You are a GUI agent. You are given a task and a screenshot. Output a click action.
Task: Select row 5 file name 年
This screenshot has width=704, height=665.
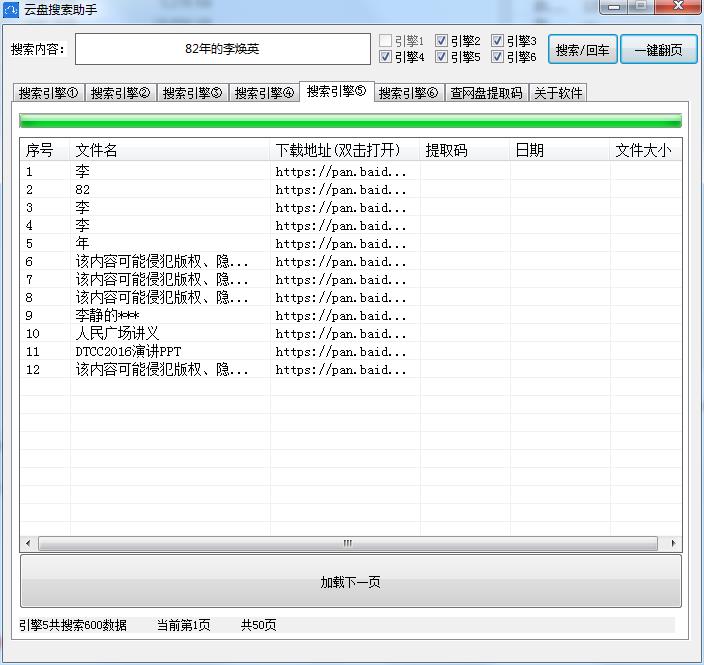pos(82,243)
